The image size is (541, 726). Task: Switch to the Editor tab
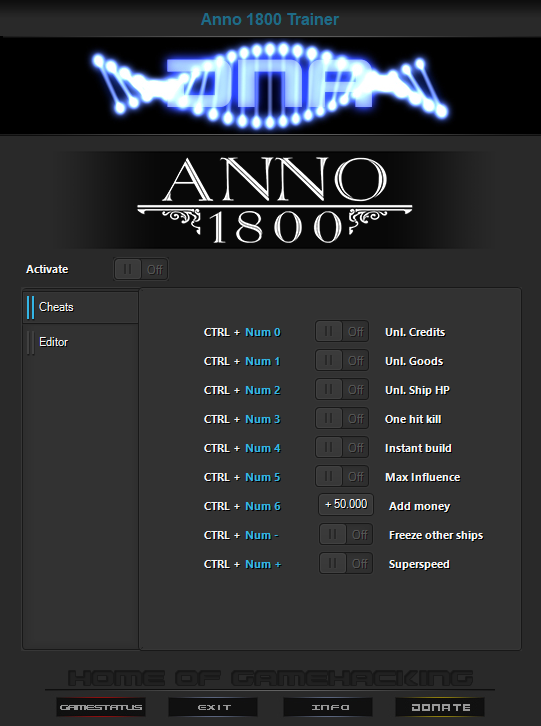pyautogui.click(x=81, y=342)
